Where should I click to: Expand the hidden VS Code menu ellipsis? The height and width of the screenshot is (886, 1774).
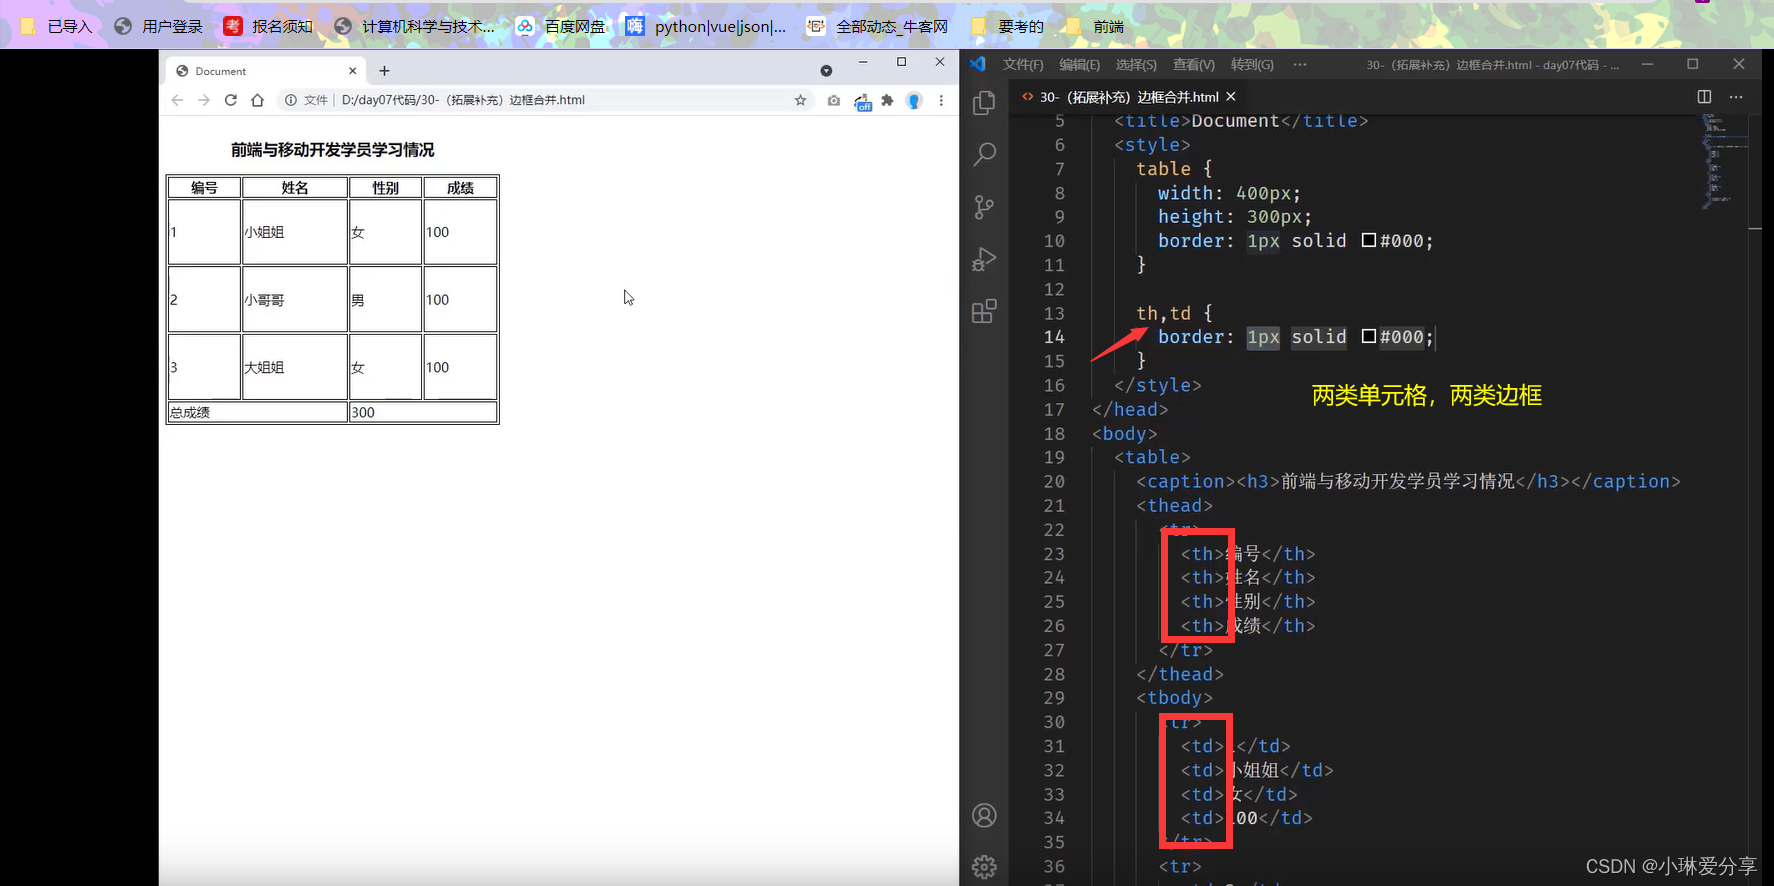tap(1300, 64)
